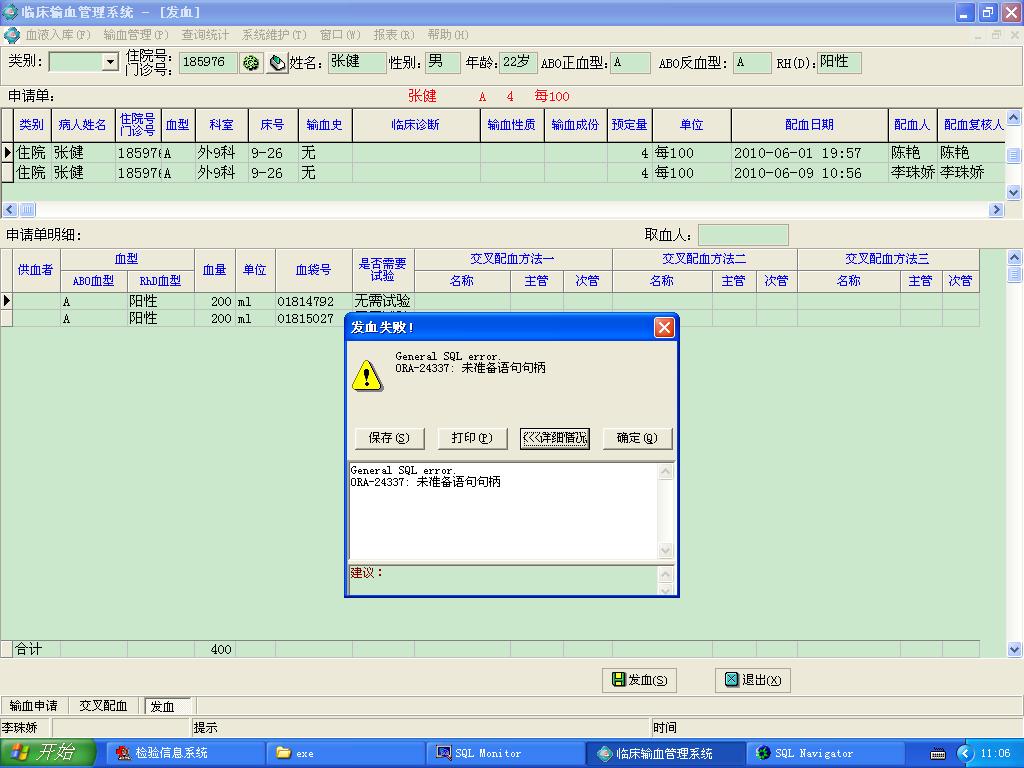Click the 申请单 horizontal scrollbar's left arrow

coord(10,210)
